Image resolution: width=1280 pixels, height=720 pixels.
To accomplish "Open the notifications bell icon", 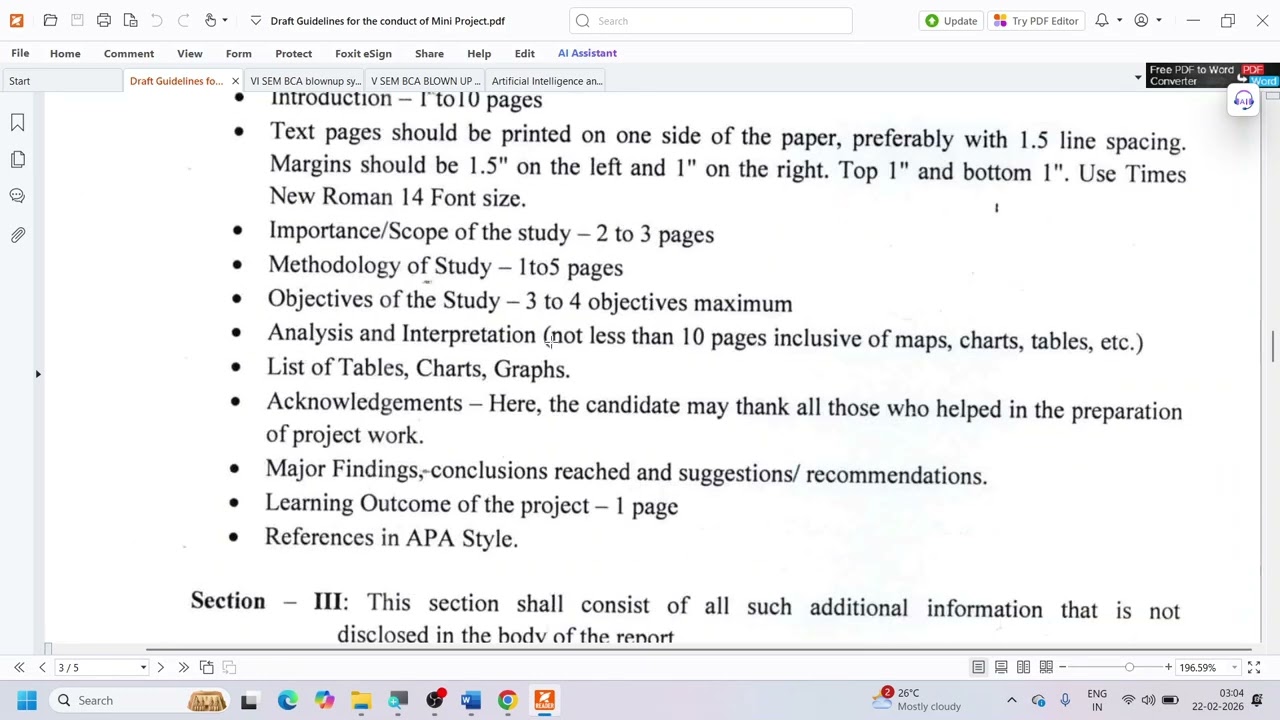I will (x=1101, y=20).
